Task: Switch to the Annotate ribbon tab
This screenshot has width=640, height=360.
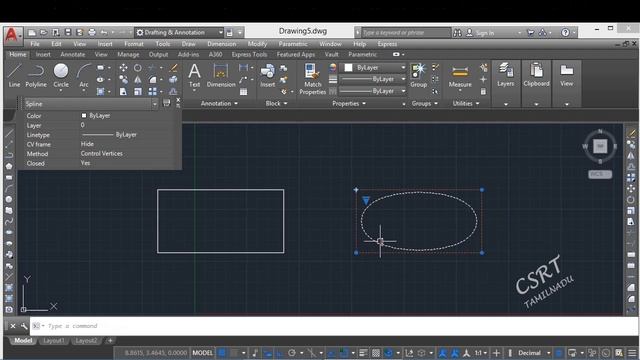Action: [73, 54]
